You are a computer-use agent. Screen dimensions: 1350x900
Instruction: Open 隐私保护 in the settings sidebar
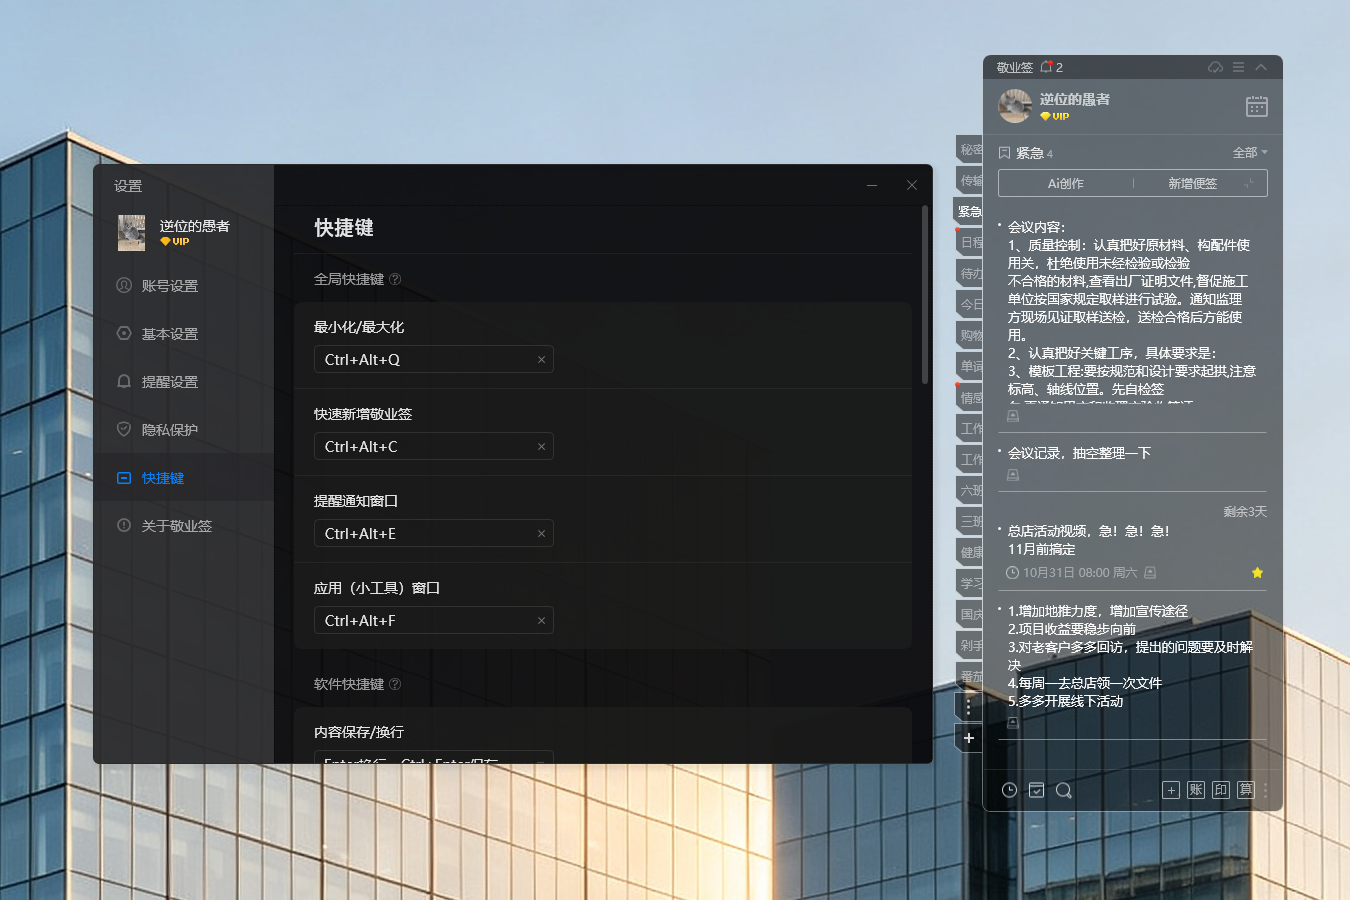tap(184, 430)
